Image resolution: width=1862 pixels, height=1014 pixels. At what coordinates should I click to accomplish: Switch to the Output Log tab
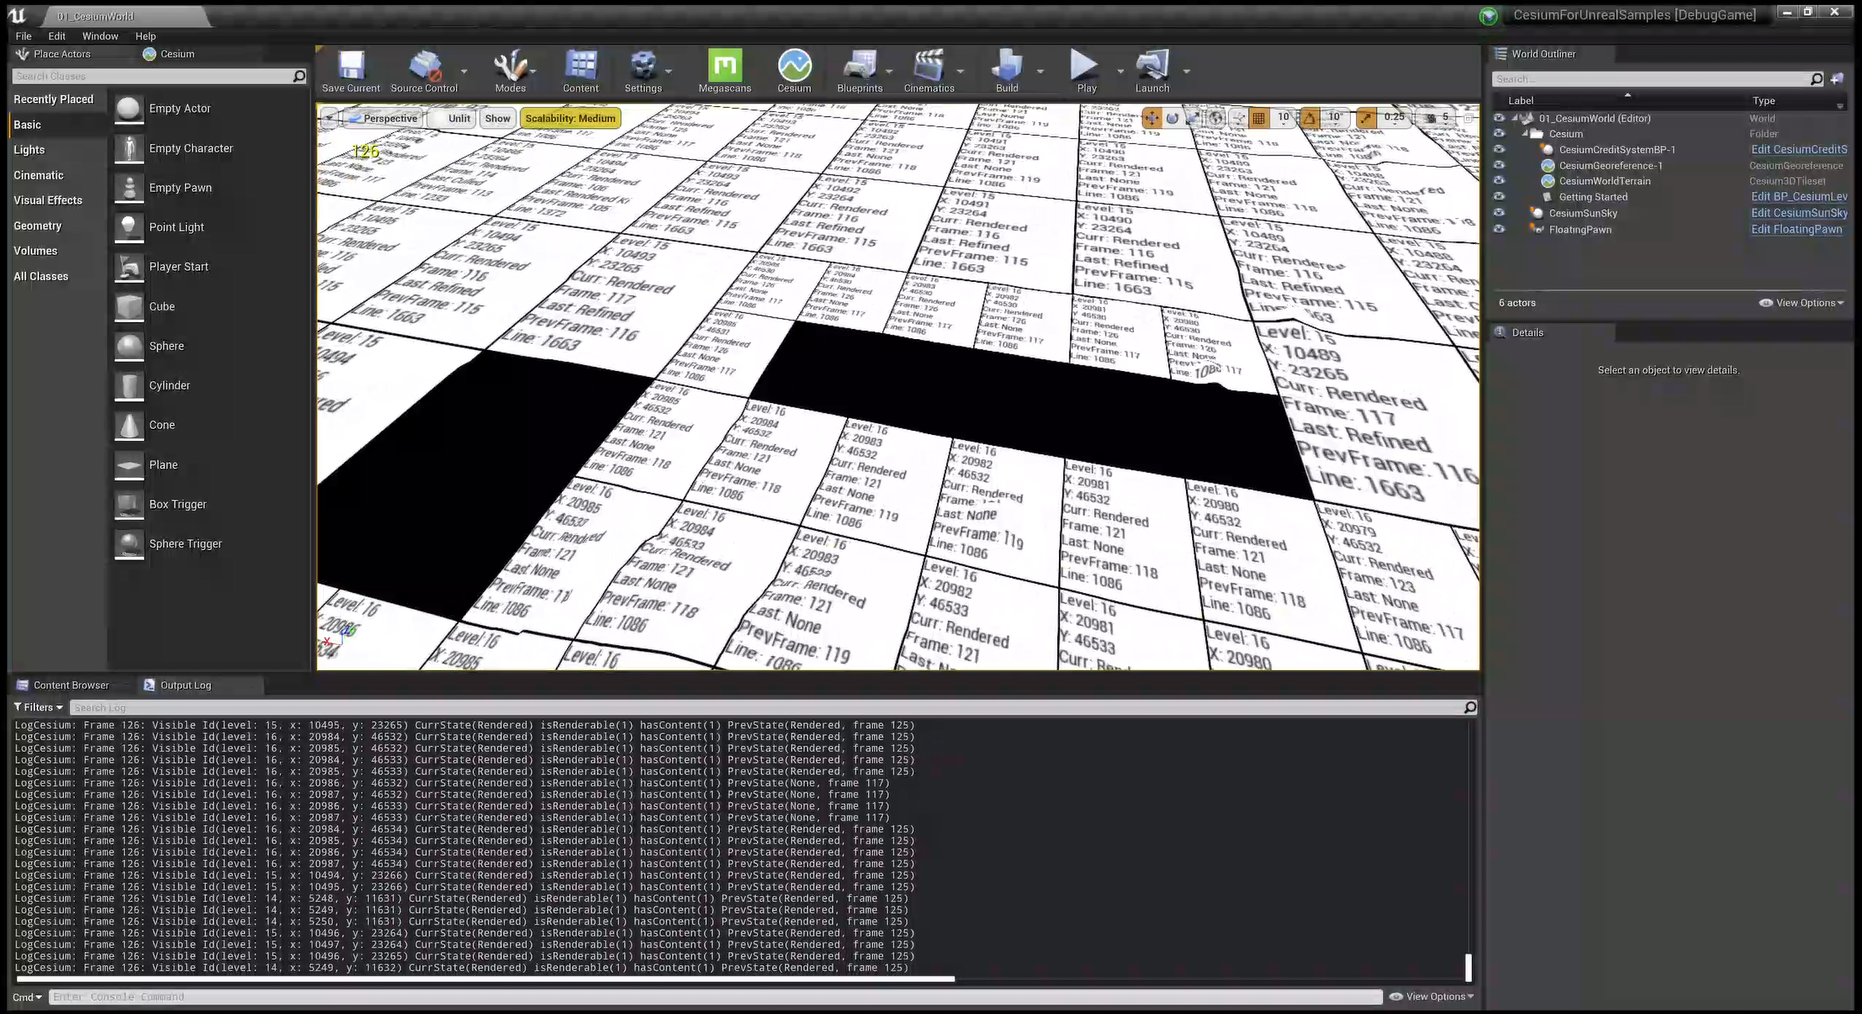tap(186, 685)
